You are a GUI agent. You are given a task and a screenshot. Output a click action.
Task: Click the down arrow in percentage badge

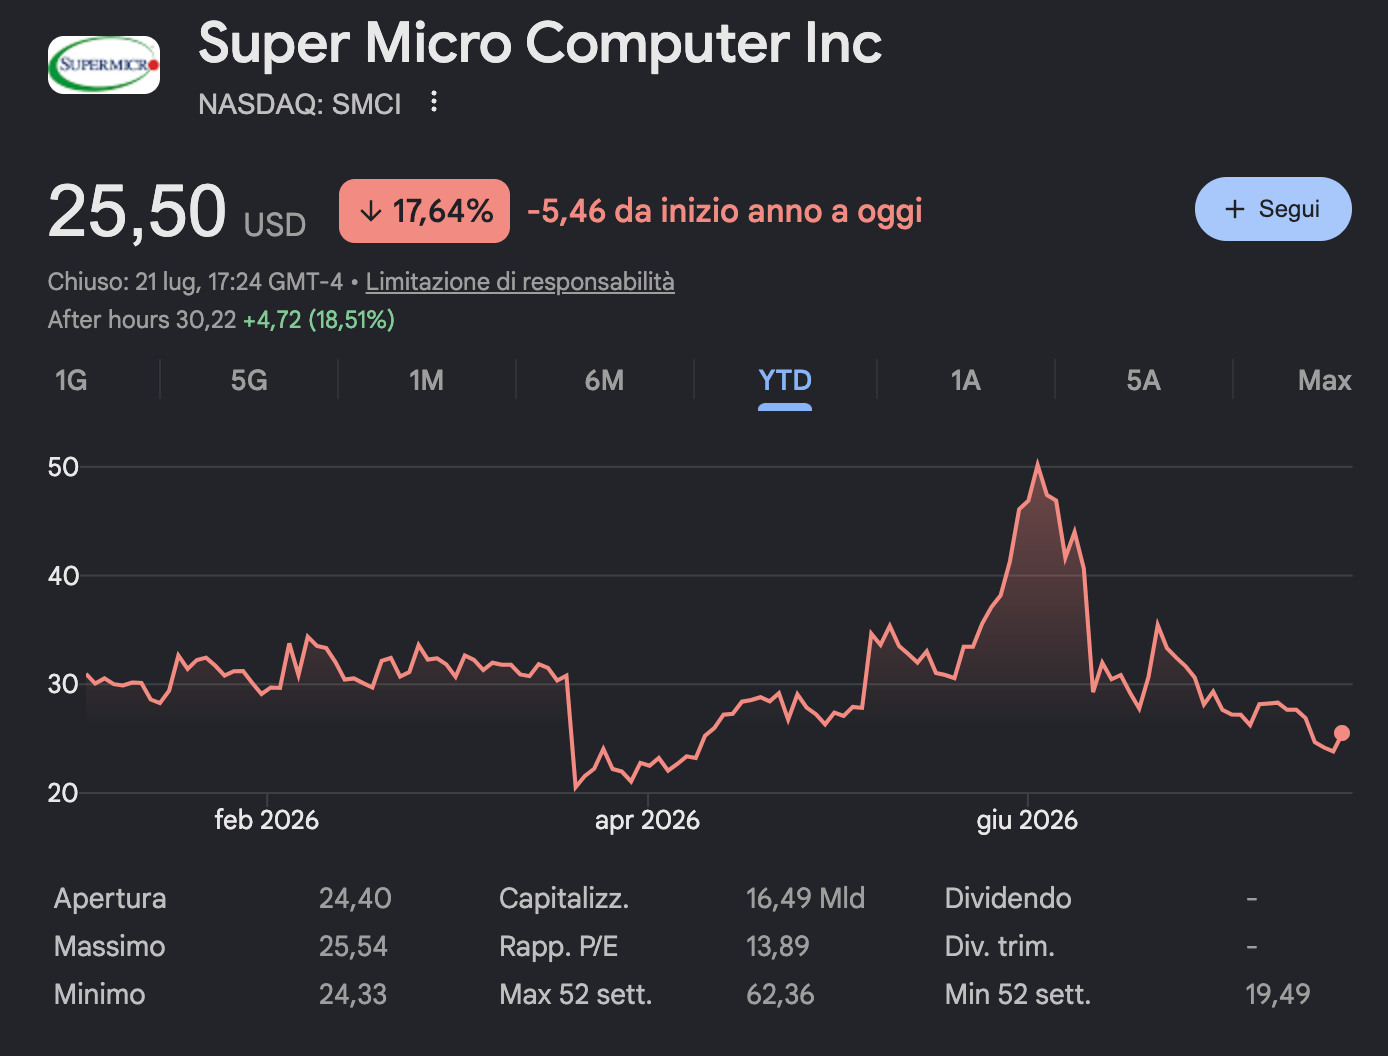371,211
